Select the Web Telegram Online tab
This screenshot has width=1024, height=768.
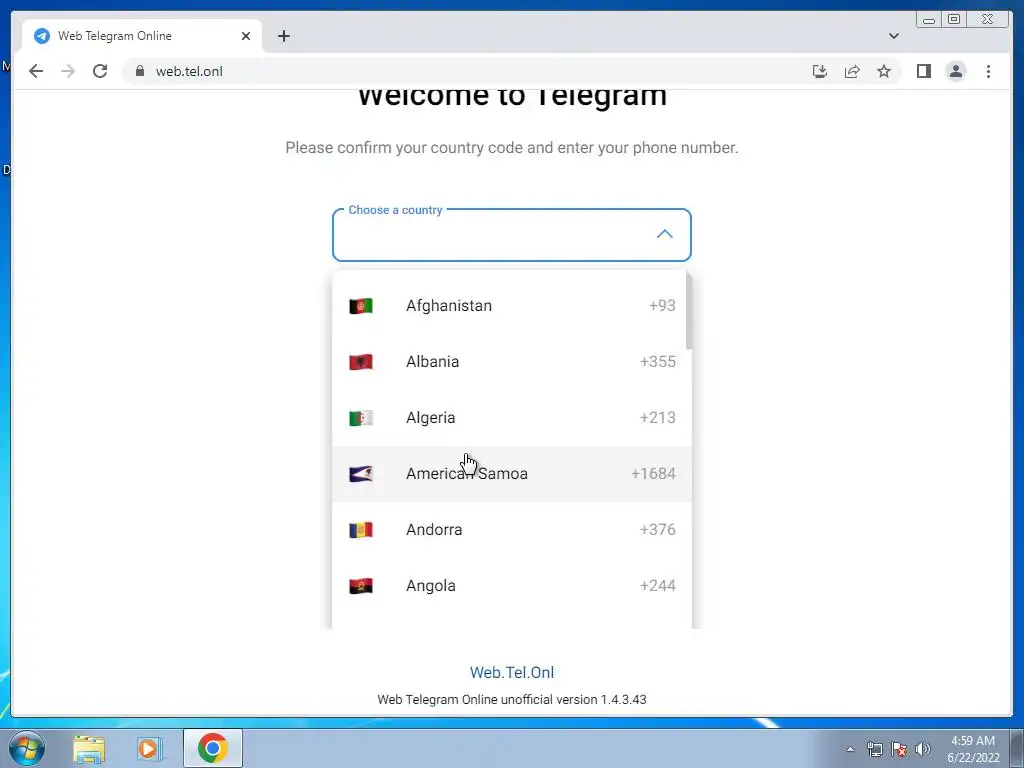[142, 36]
